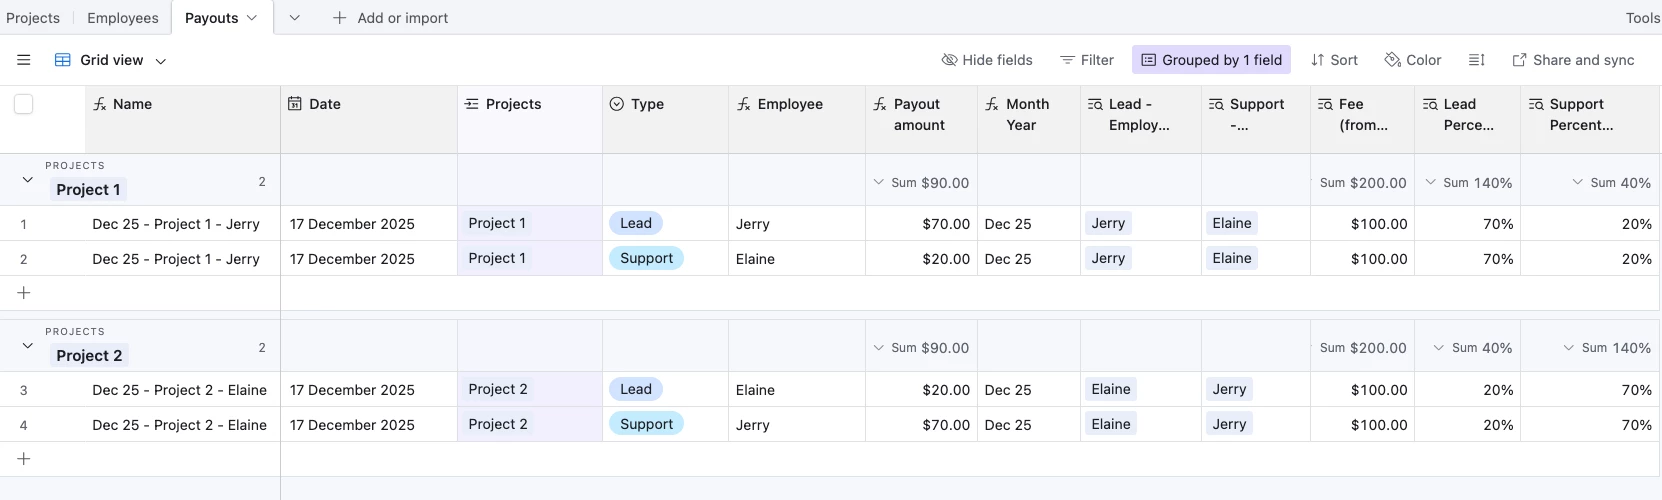
Task: Click the Share and sync icon
Action: tap(1519, 60)
